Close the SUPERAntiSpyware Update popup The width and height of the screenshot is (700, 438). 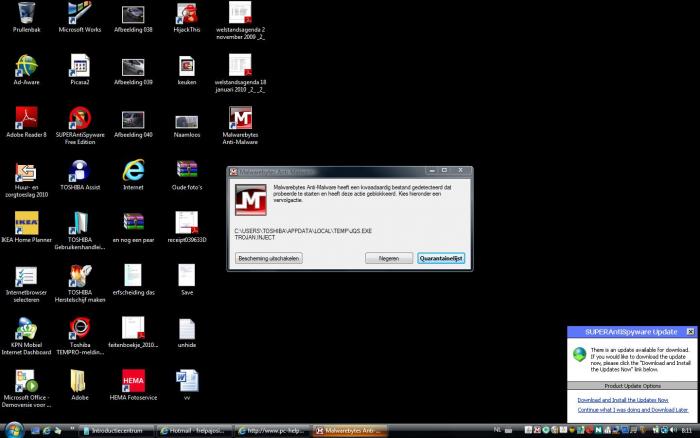(x=690, y=332)
